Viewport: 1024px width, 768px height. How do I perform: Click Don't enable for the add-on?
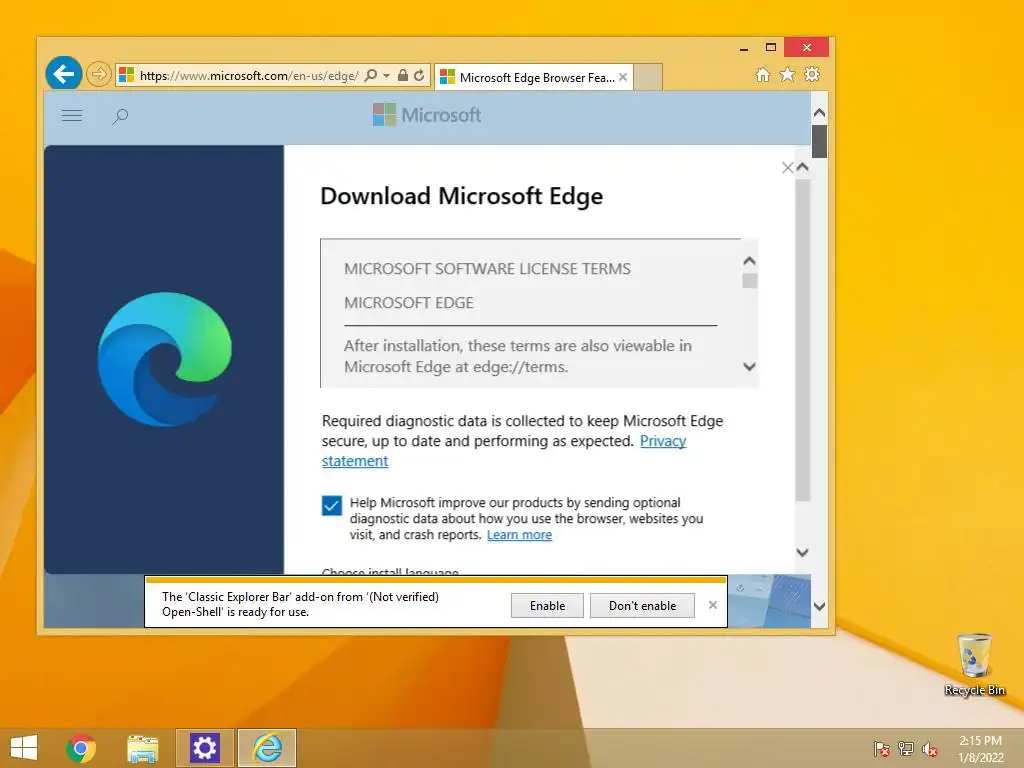[643, 605]
